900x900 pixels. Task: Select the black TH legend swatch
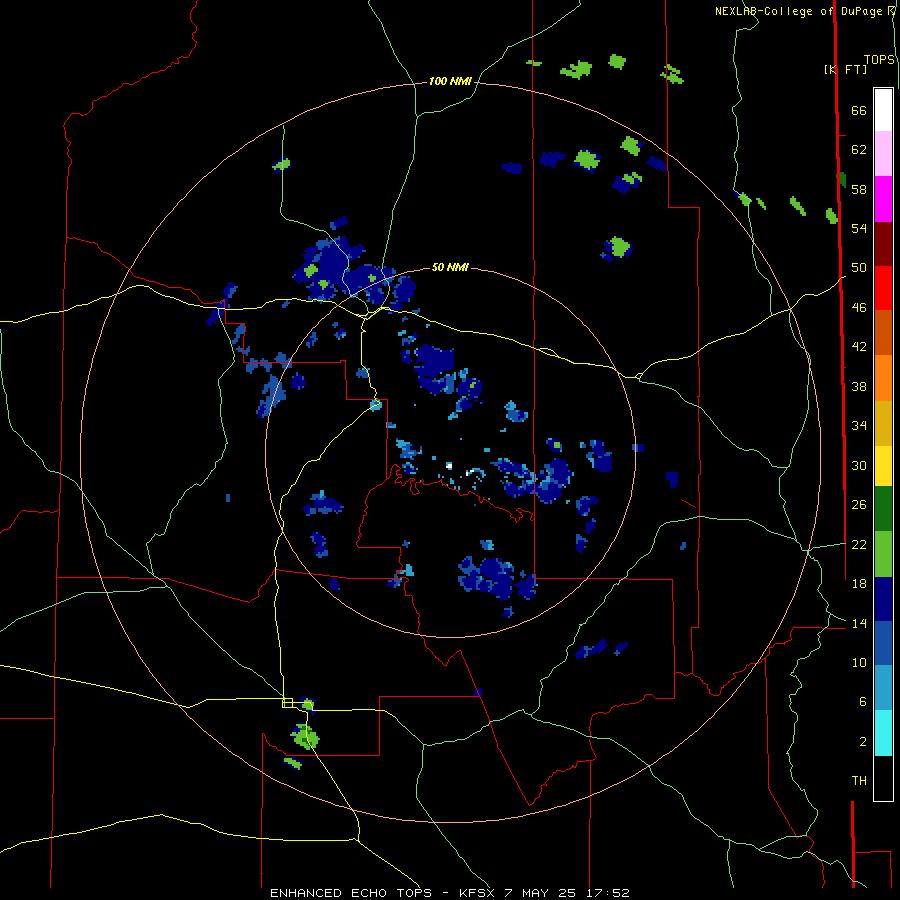883,778
